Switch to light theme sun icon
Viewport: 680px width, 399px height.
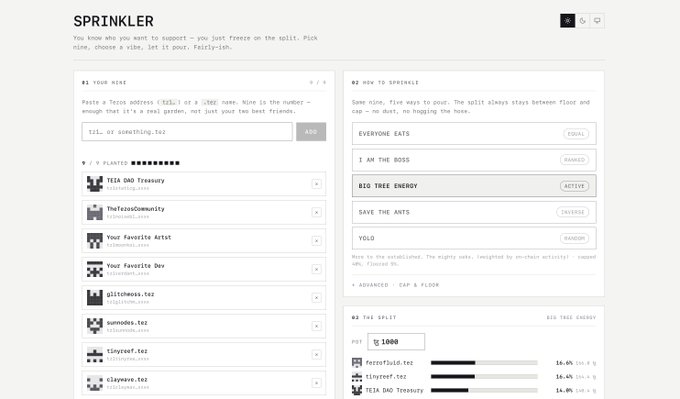click(x=567, y=20)
